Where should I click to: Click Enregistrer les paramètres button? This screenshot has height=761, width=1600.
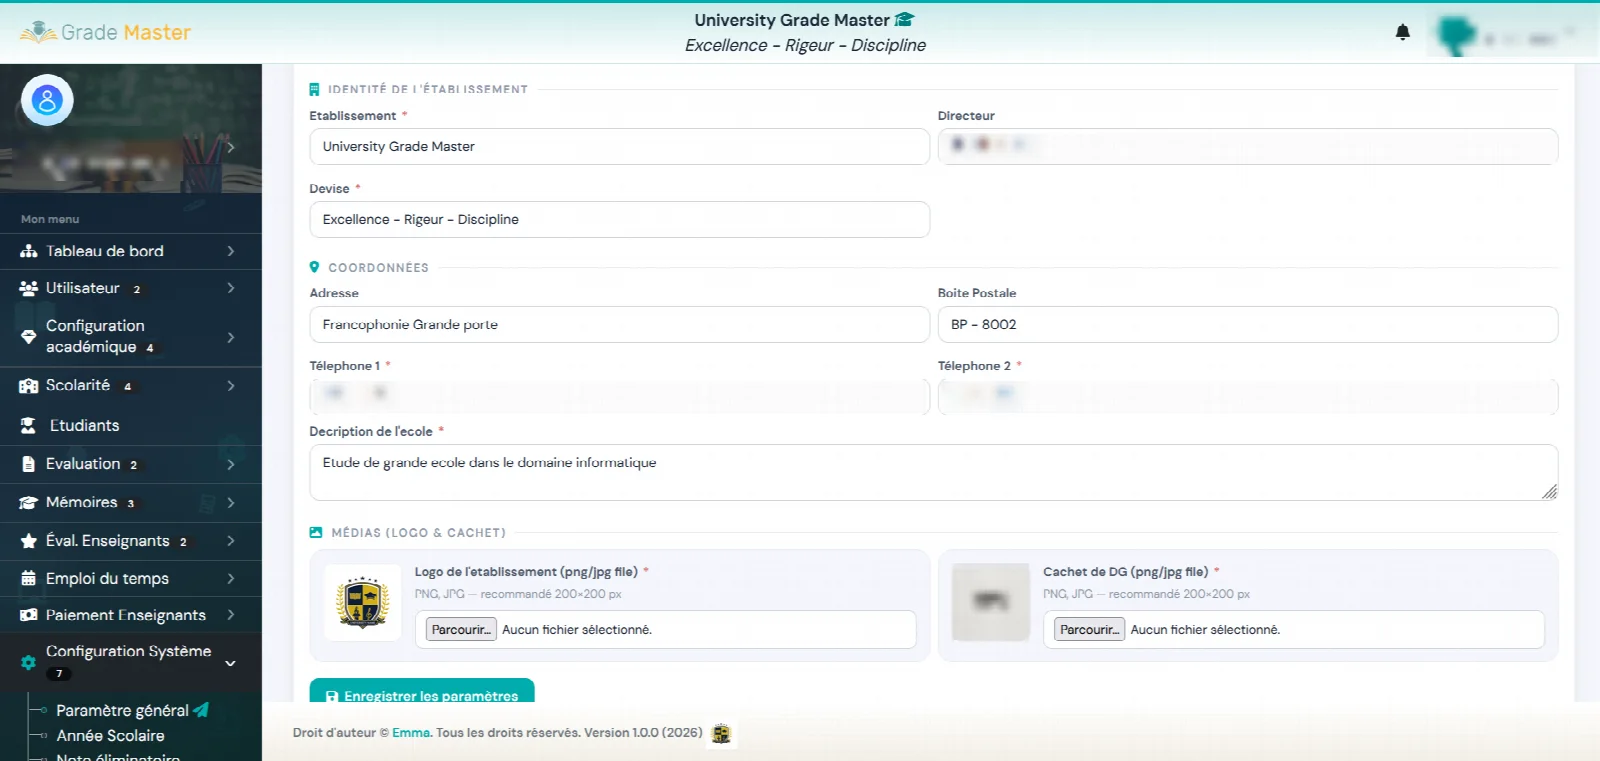point(422,691)
